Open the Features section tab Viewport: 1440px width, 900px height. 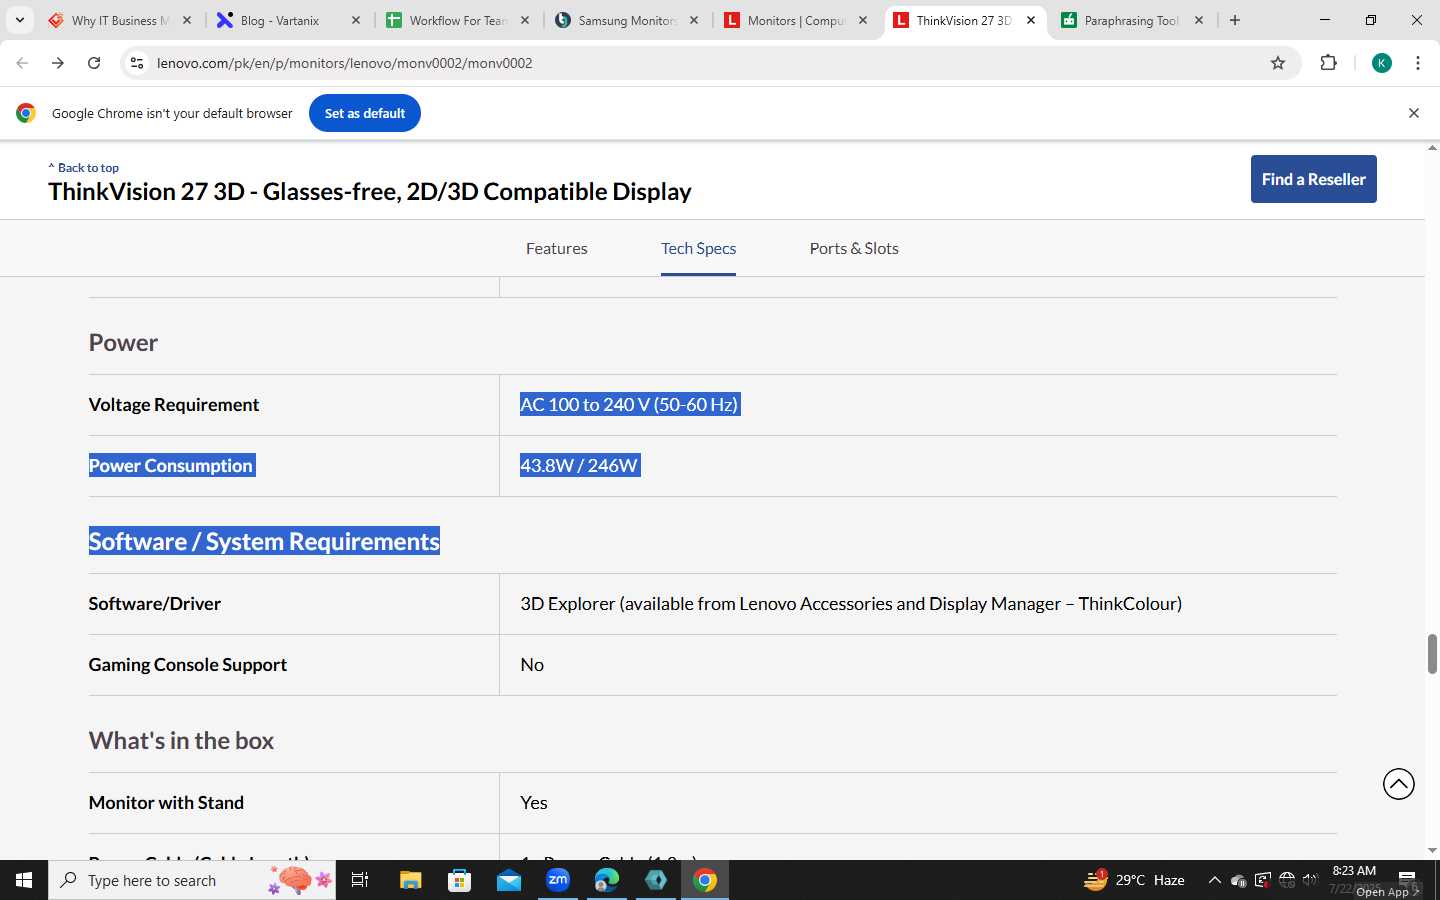tap(557, 248)
